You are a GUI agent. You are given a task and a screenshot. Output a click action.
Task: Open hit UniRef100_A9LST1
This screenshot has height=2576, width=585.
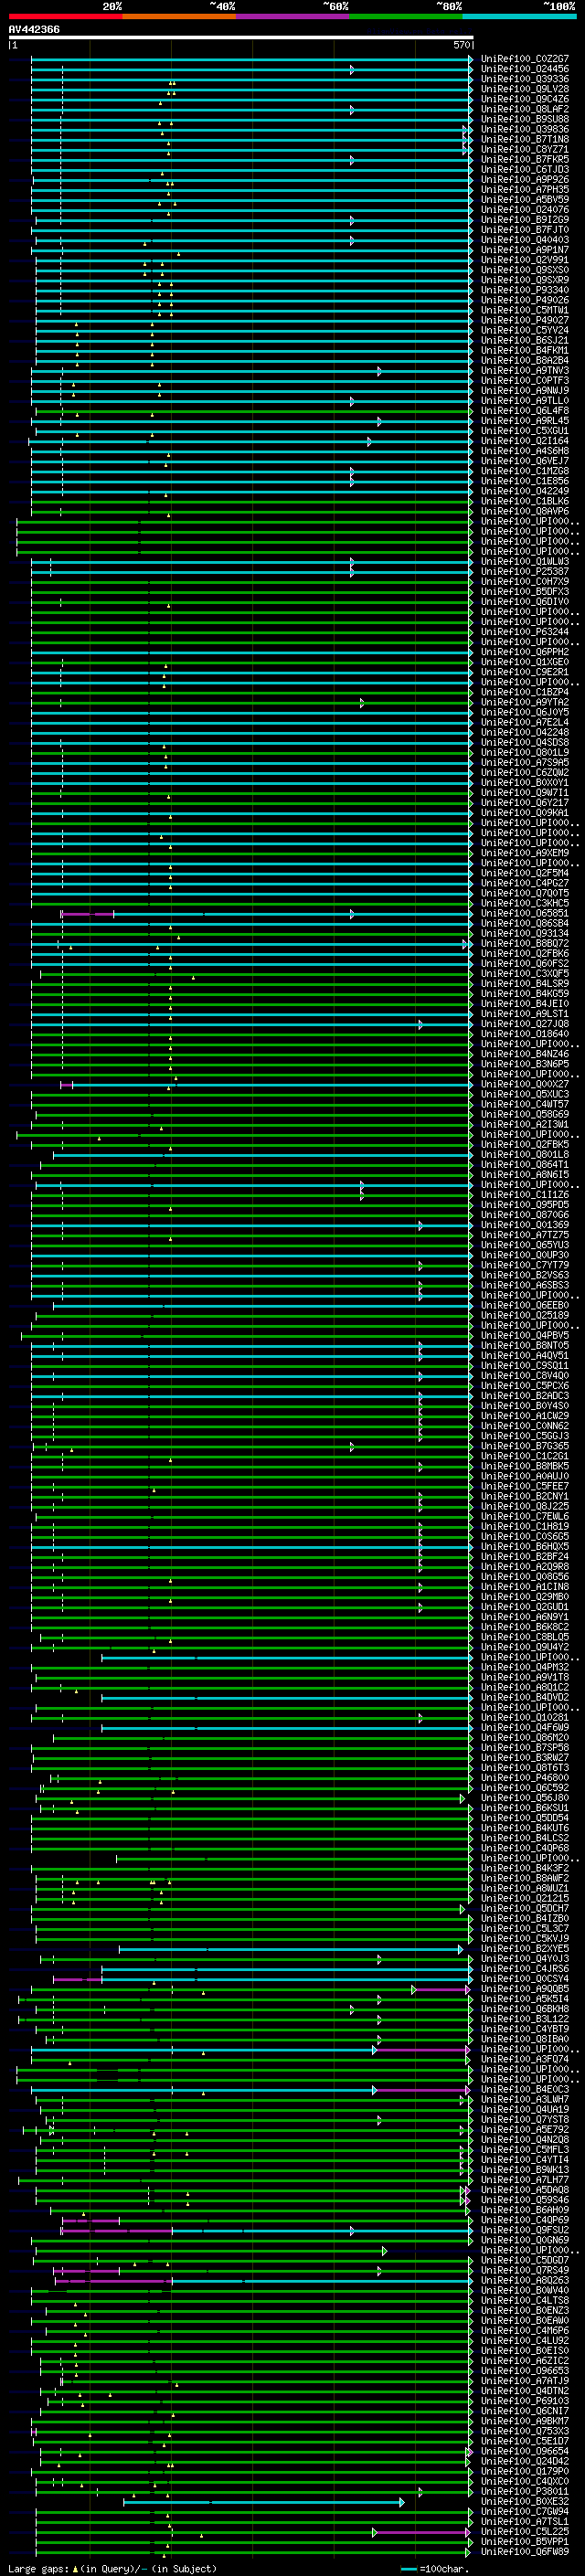[x=525, y=1014]
